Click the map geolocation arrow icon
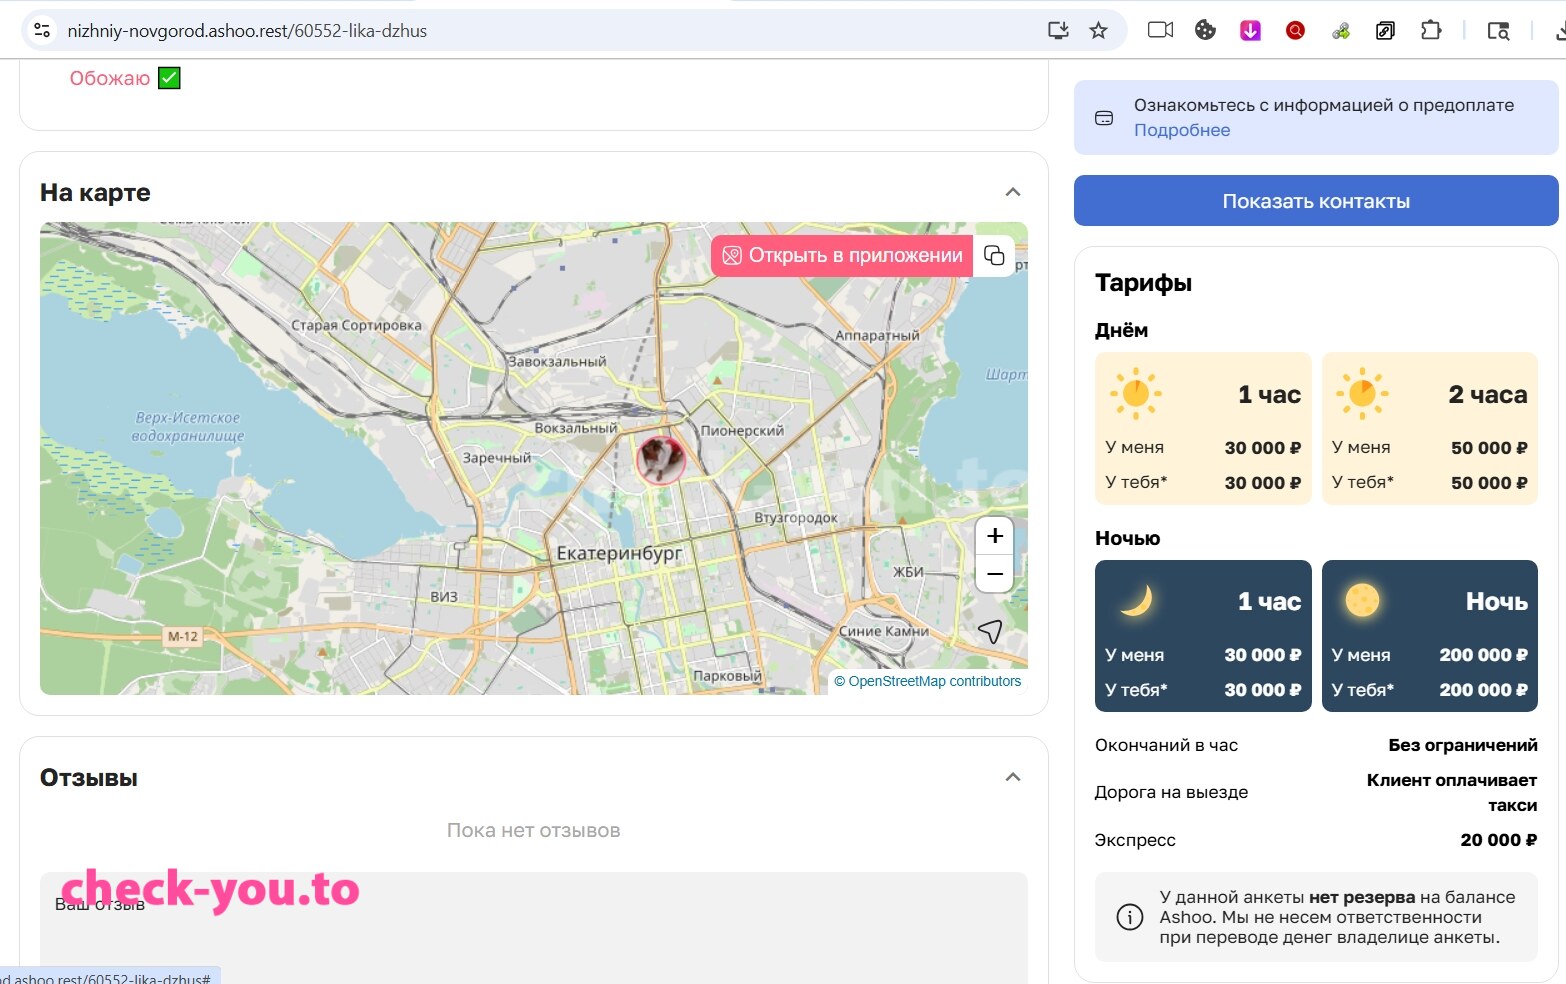The height and width of the screenshot is (984, 1566). pos(990,631)
